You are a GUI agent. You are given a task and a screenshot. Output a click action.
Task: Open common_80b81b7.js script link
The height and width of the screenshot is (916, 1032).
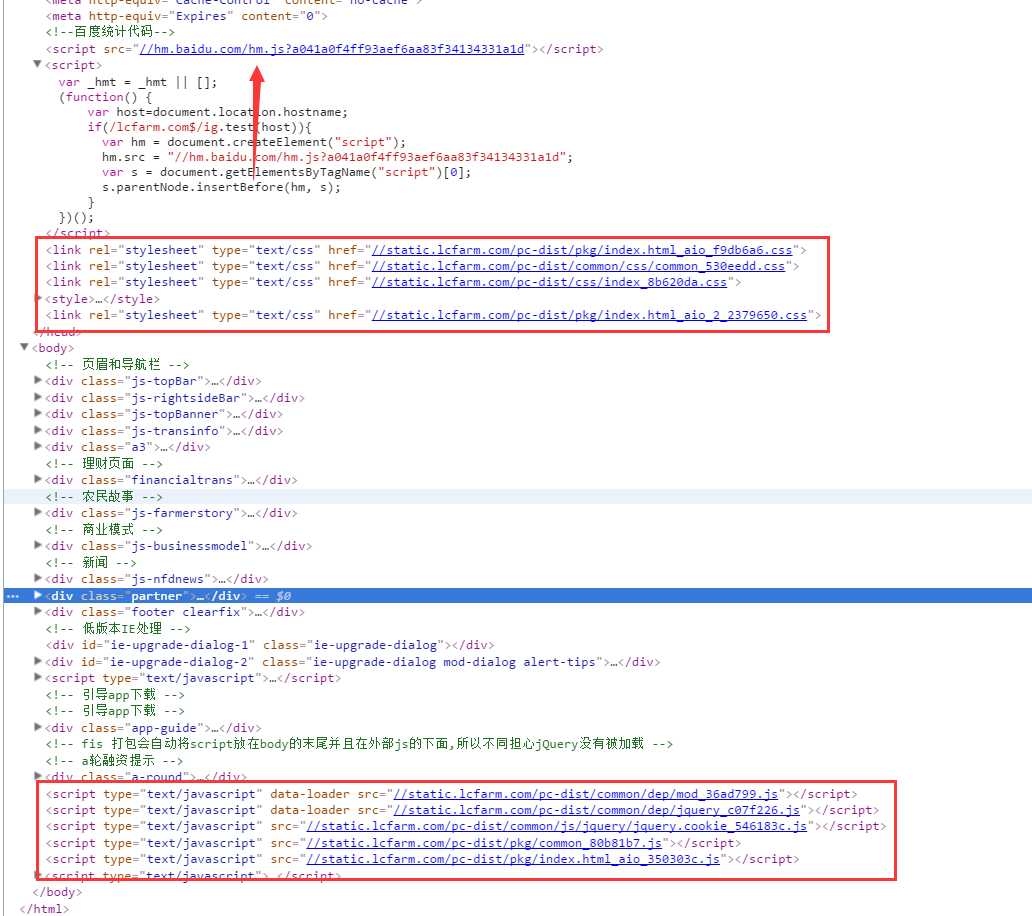point(484,843)
